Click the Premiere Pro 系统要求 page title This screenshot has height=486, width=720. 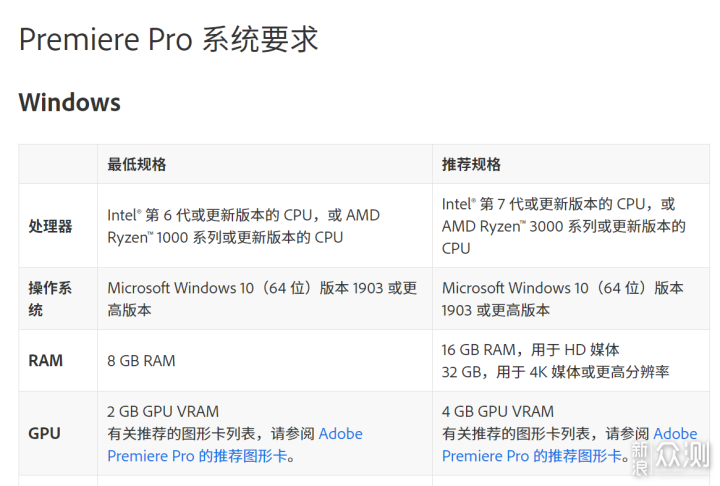(168, 40)
